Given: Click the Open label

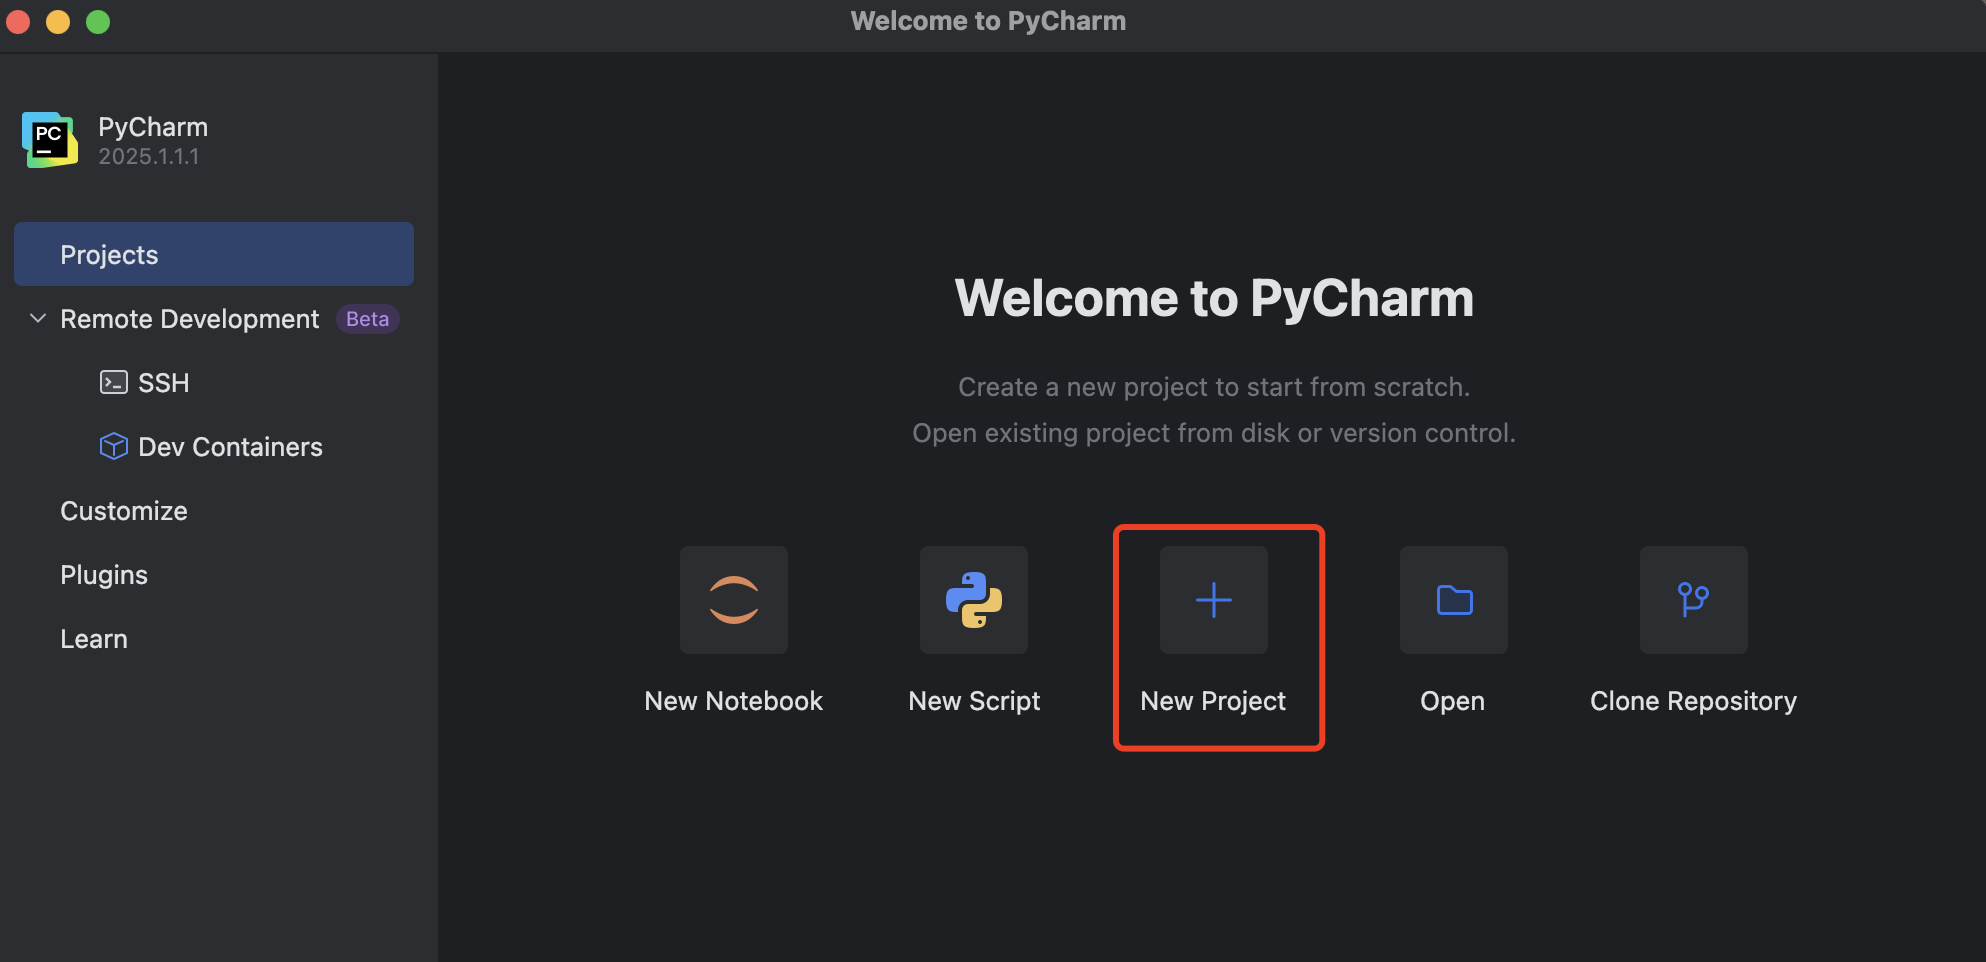Looking at the screenshot, I should (1453, 701).
